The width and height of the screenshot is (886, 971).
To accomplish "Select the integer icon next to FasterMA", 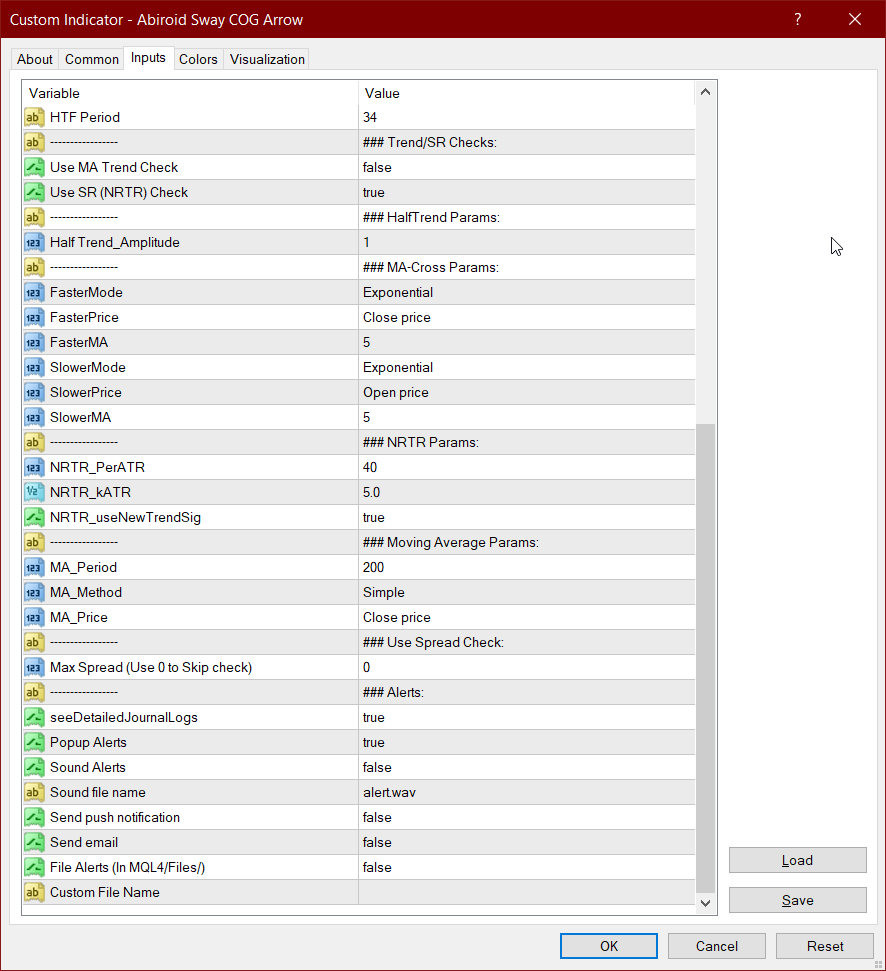I will point(34,342).
